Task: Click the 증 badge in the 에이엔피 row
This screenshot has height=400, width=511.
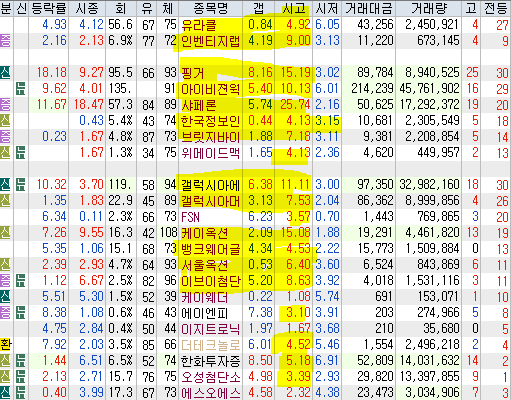Action: pyautogui.click(x=5, y=313)
